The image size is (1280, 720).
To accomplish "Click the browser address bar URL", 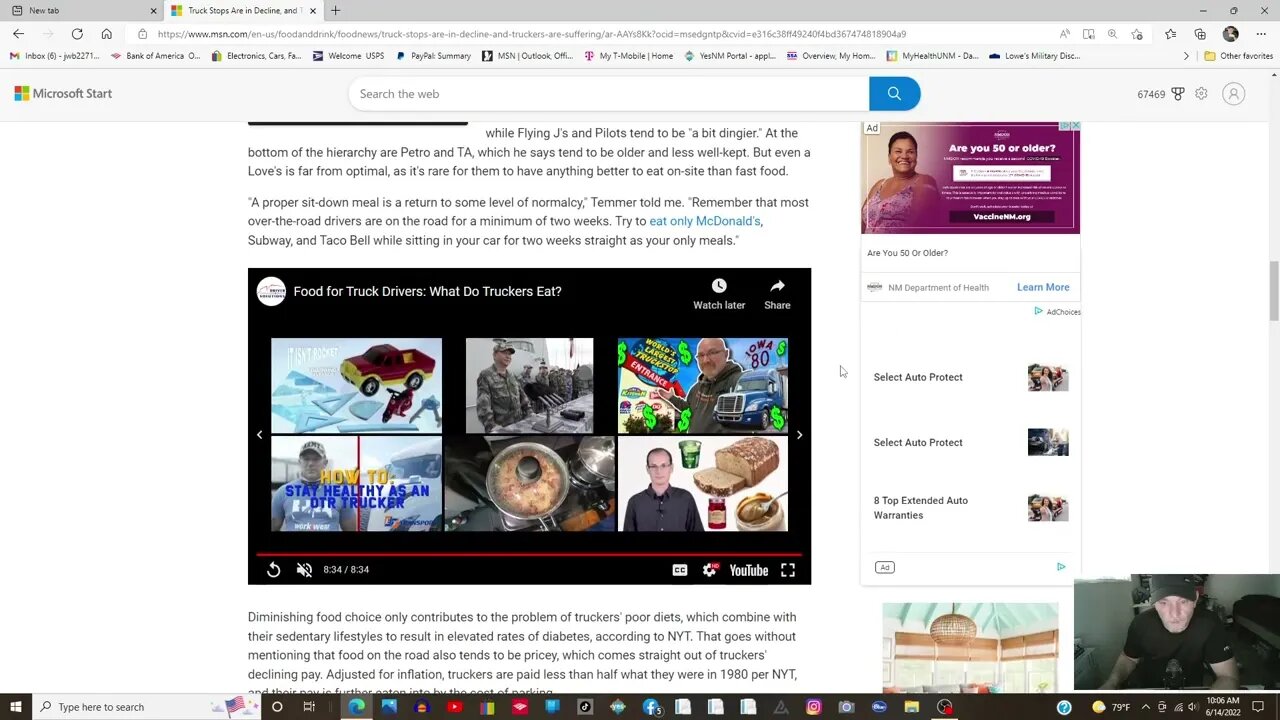I will tap(531, 34).
